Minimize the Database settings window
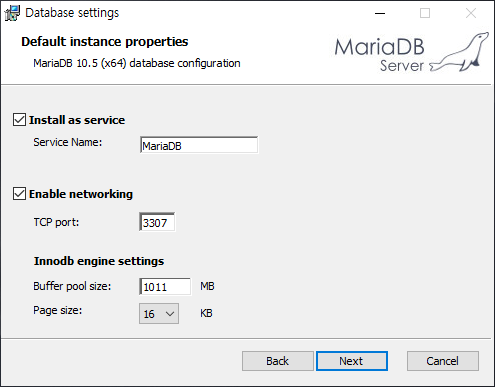Screen dimensions: 495x387 380,13
